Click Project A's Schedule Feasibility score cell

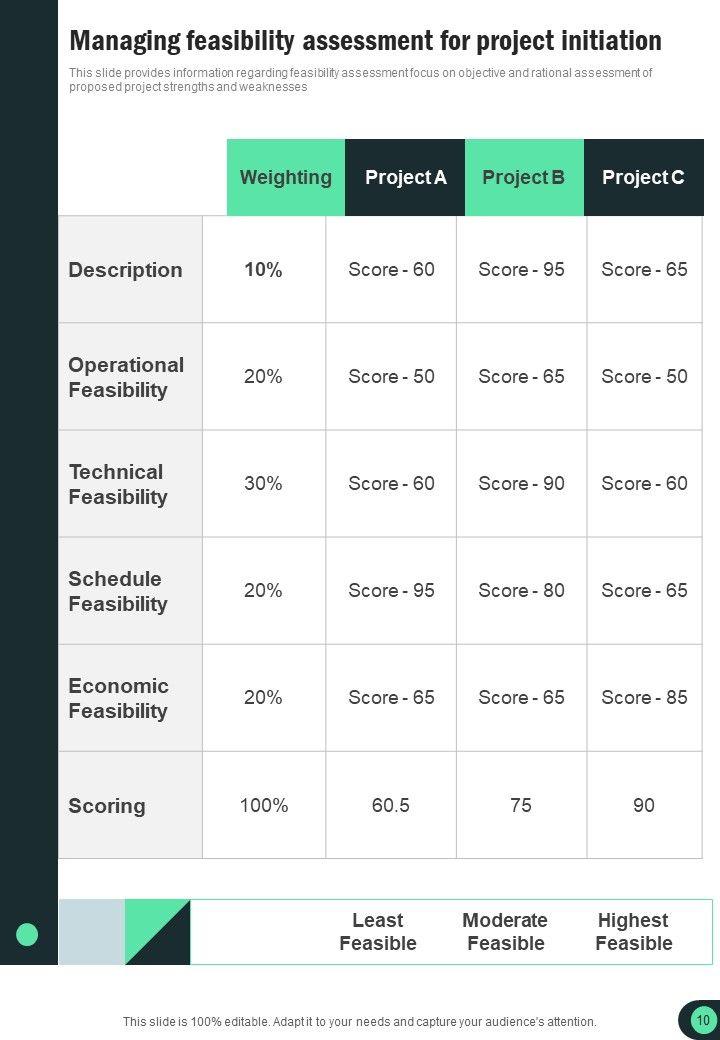(x=391, y=591)
